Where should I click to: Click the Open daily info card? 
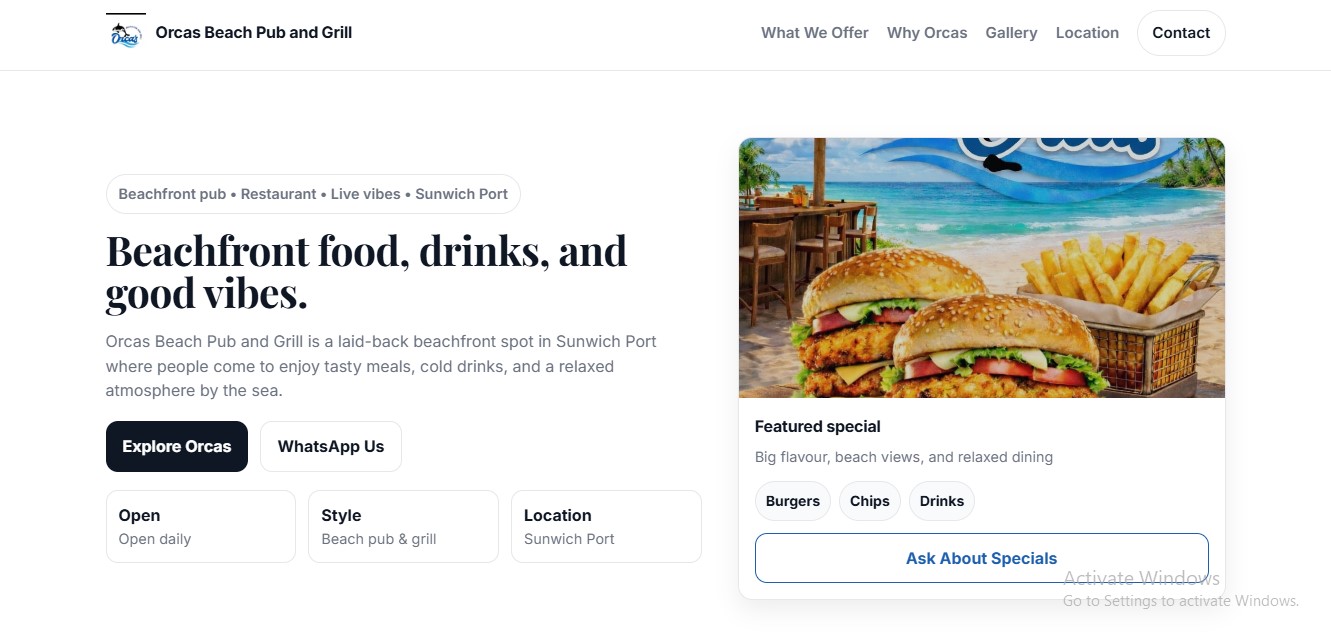pos(200,526)
